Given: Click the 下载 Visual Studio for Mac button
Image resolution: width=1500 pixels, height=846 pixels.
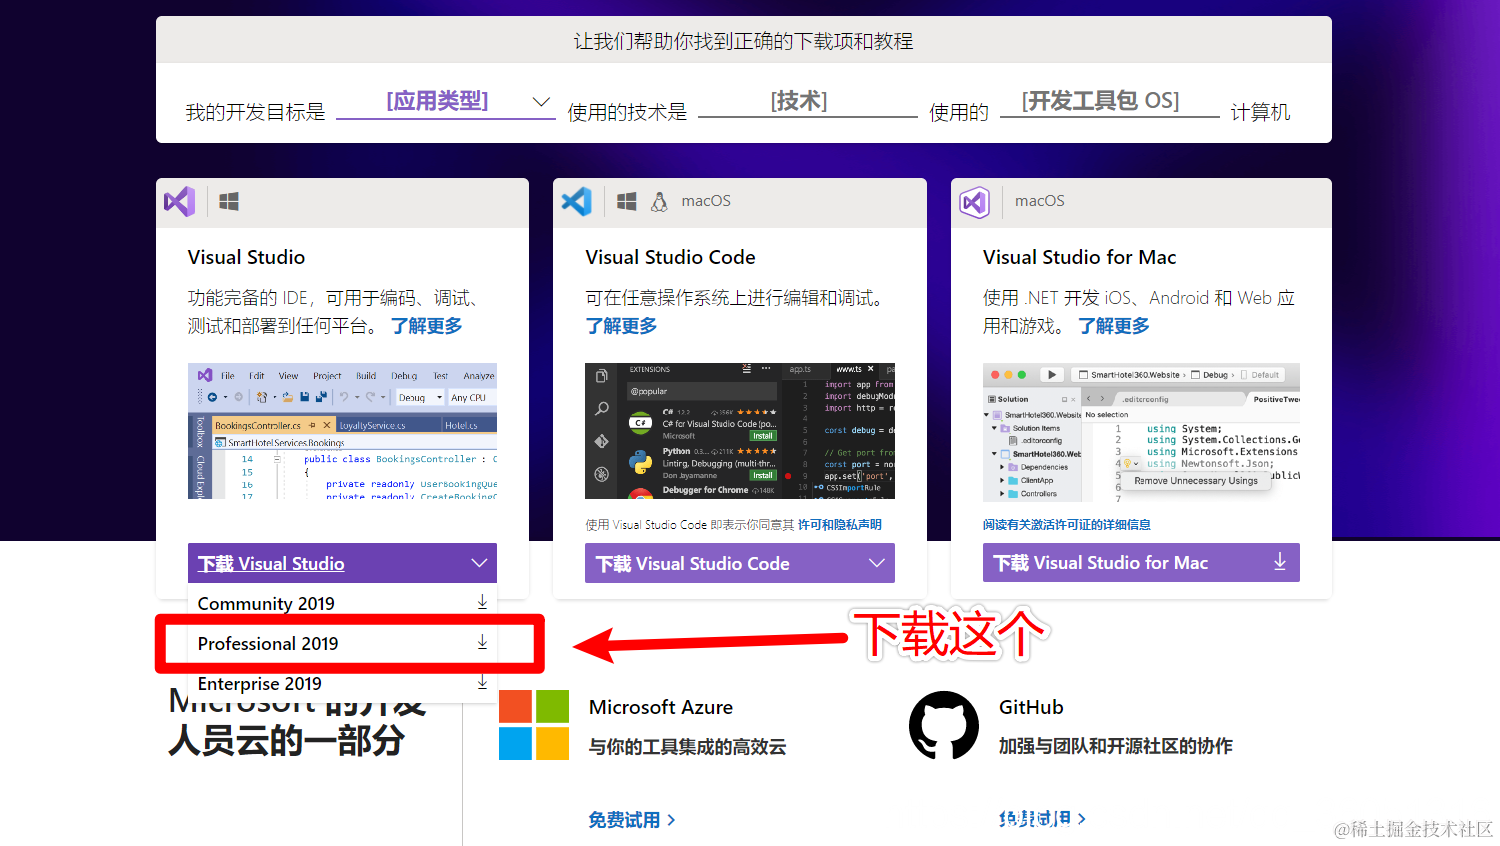Looking at the screenshot, I should [x=1120, y=562].
